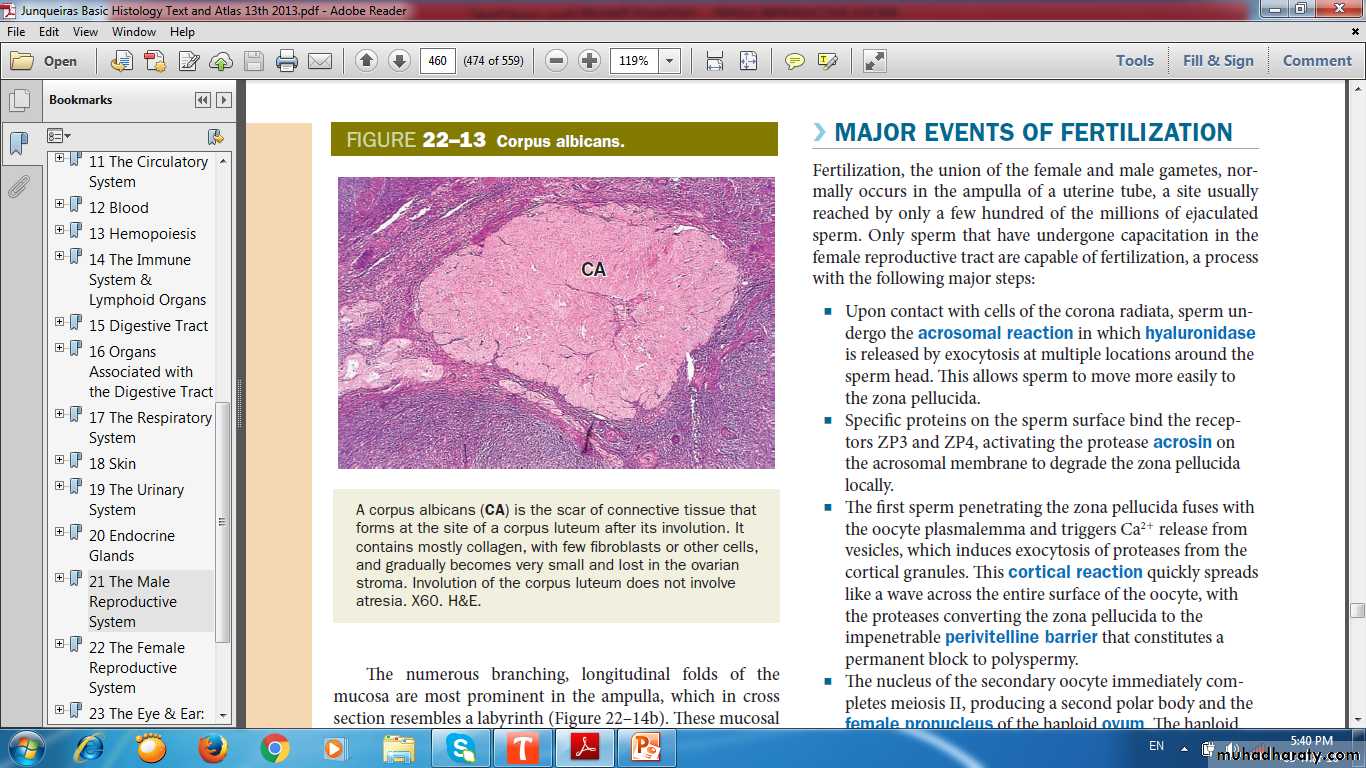
Task: Toggle the Page Thumbnails panel
Action: (x=19, y=100)
